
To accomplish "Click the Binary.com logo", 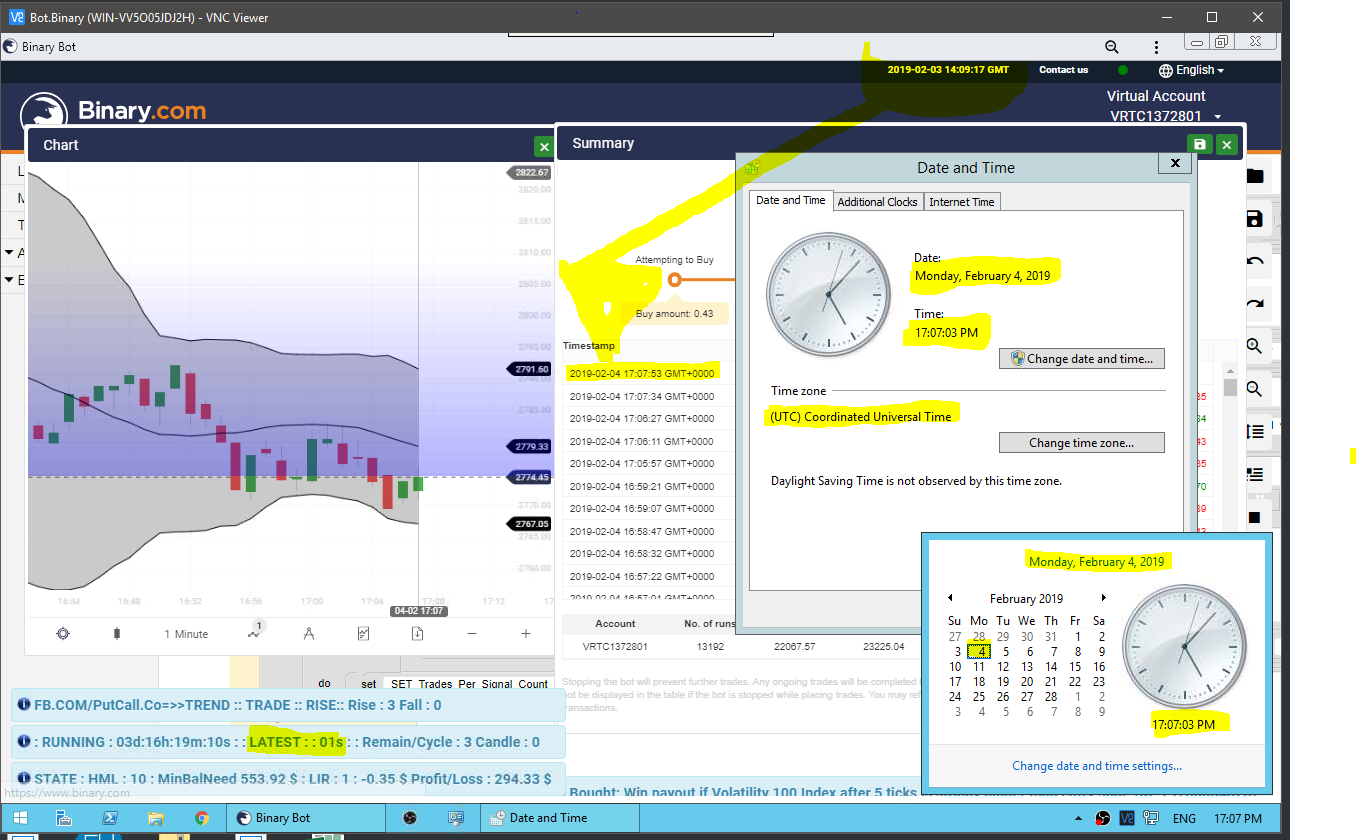I will tap(113, 111).
